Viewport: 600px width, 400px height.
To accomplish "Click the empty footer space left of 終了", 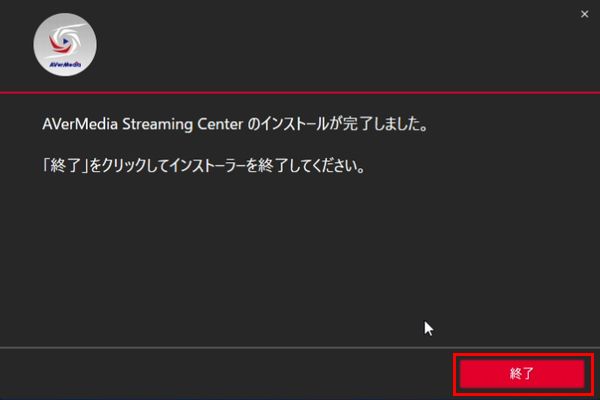I will click(x=226, y=374).
